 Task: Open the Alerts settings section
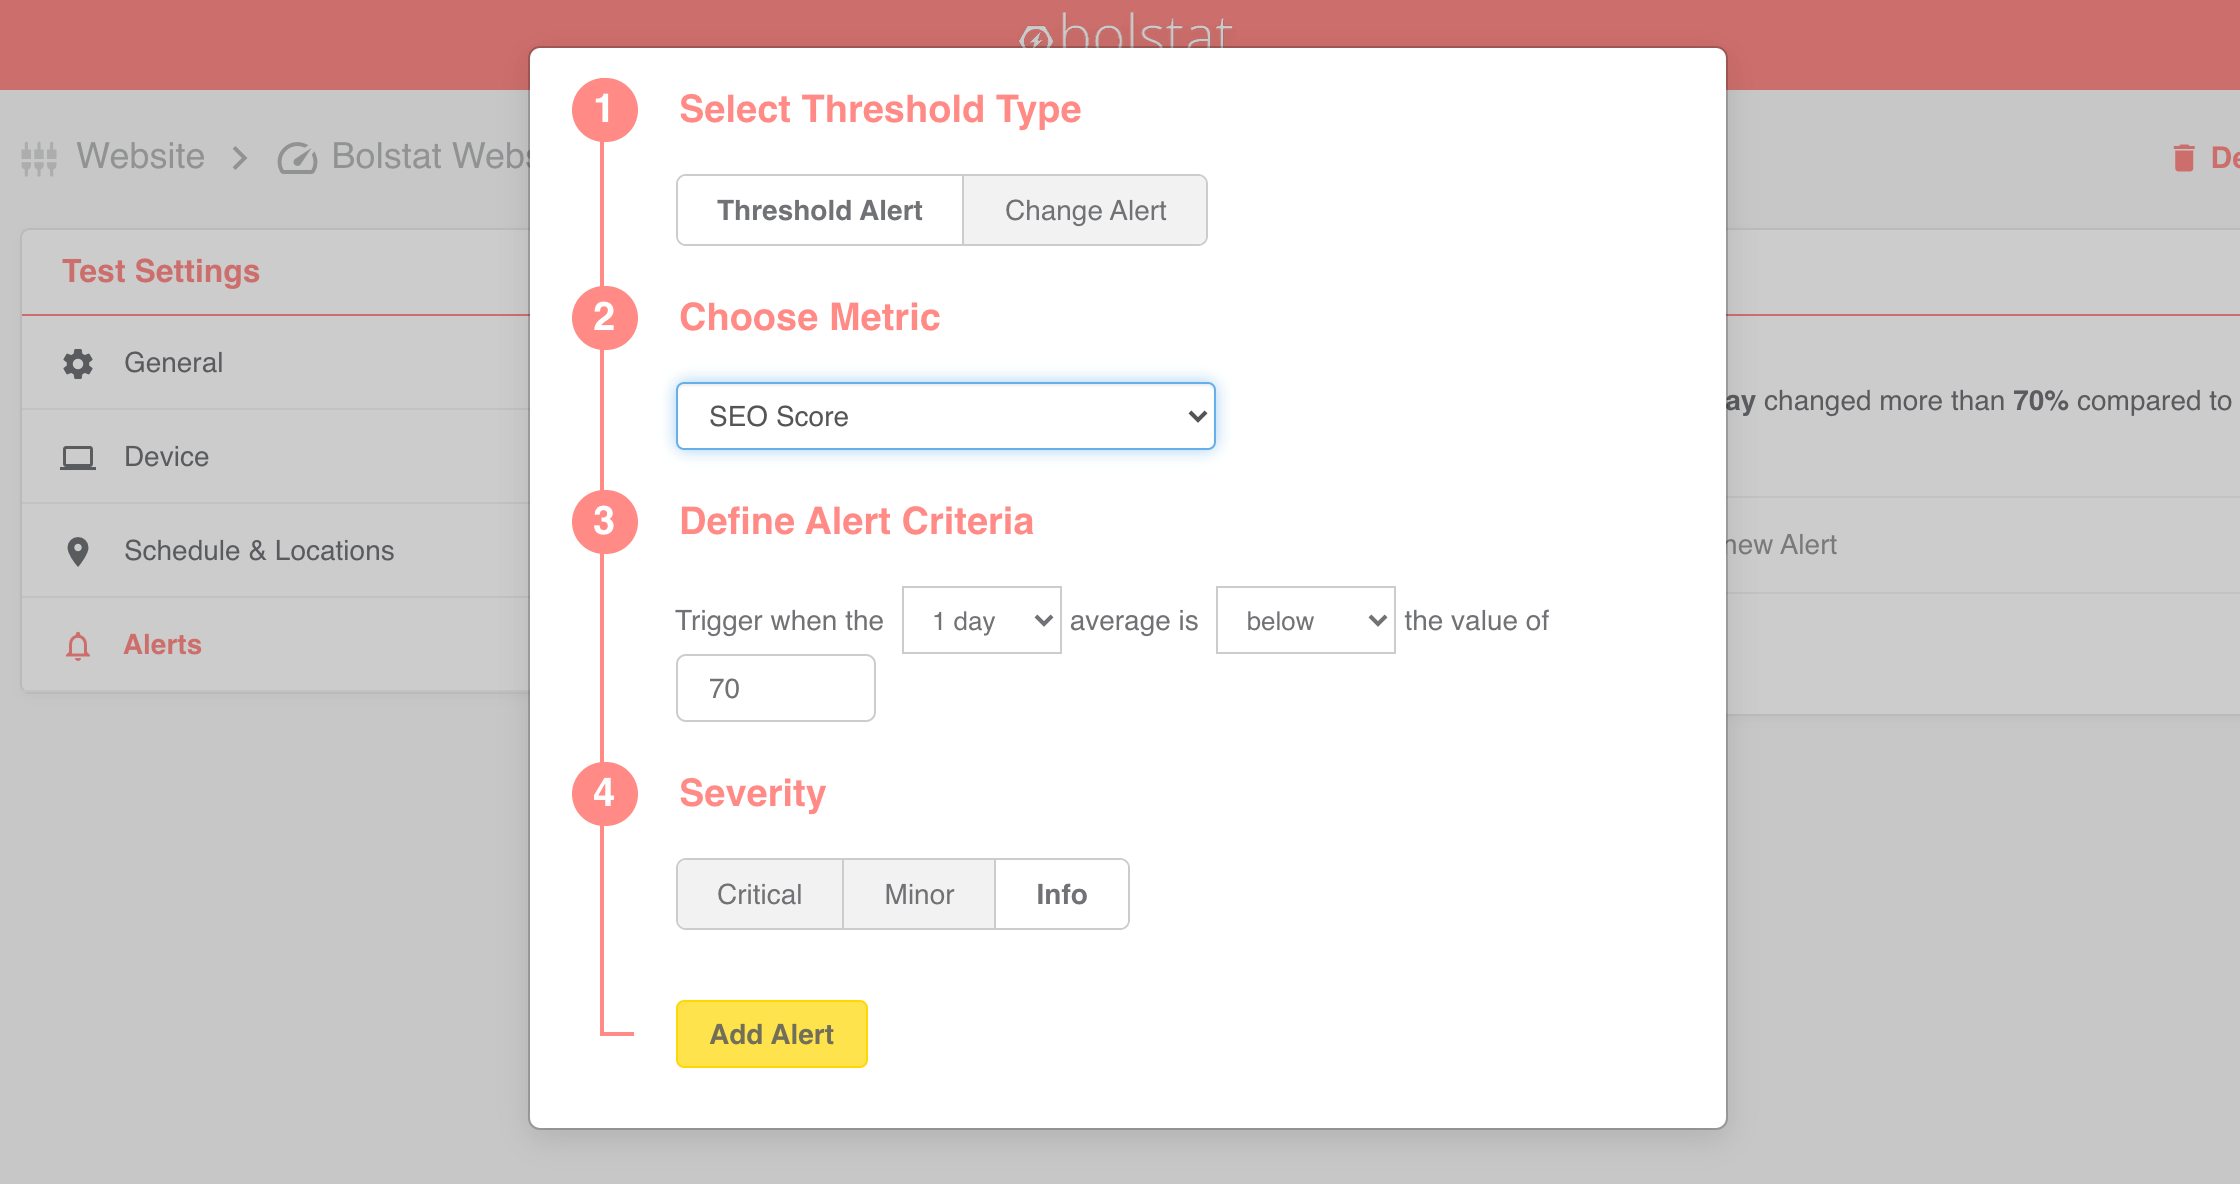(162, 645)
